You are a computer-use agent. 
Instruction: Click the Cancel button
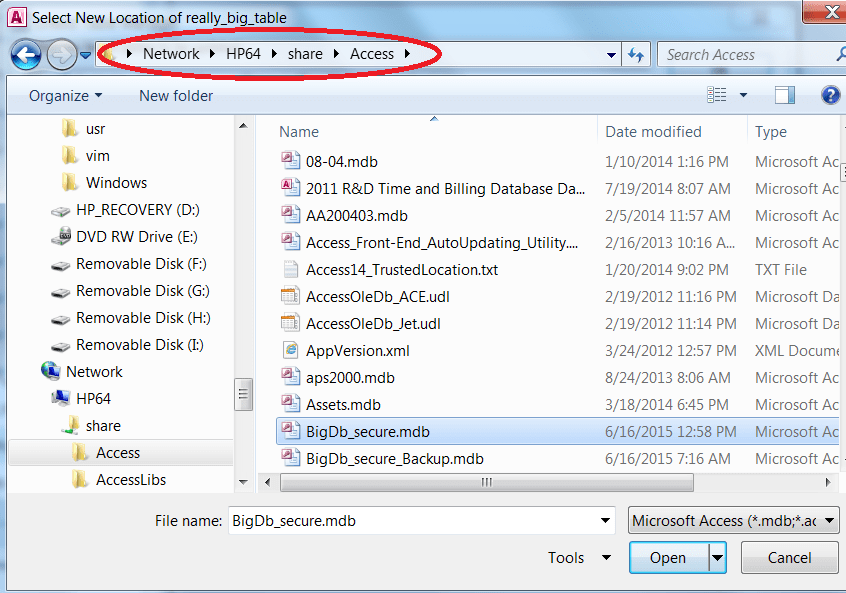789,557
